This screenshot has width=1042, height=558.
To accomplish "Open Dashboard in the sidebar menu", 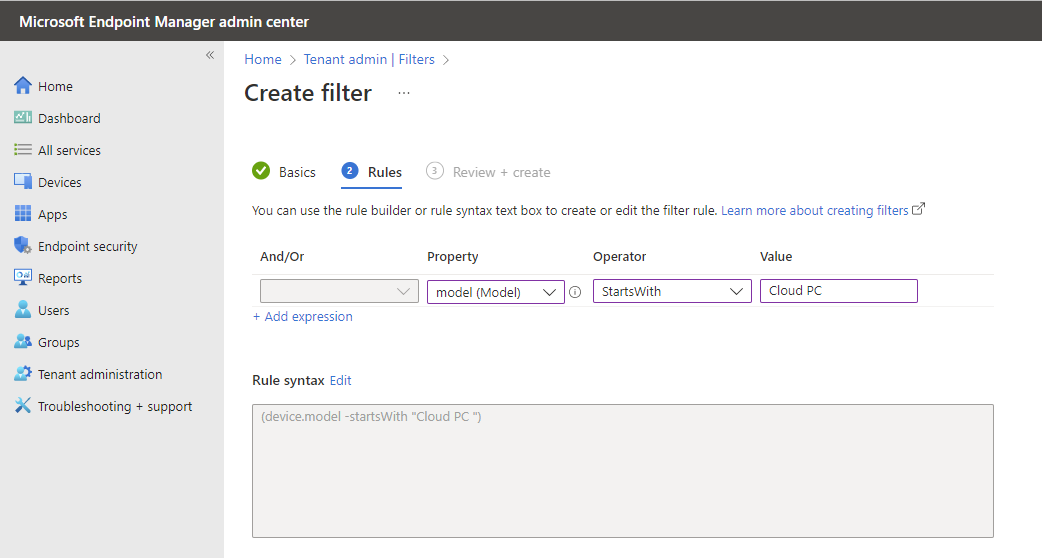I will click(69, 118).
